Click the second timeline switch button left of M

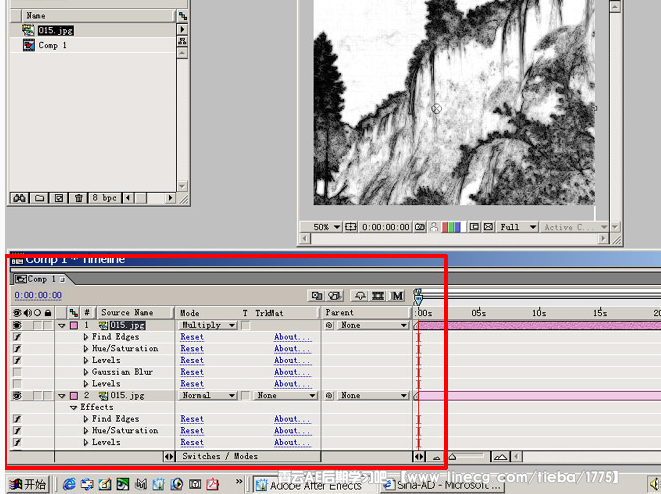pyautogui.click(x=335, y=296)
